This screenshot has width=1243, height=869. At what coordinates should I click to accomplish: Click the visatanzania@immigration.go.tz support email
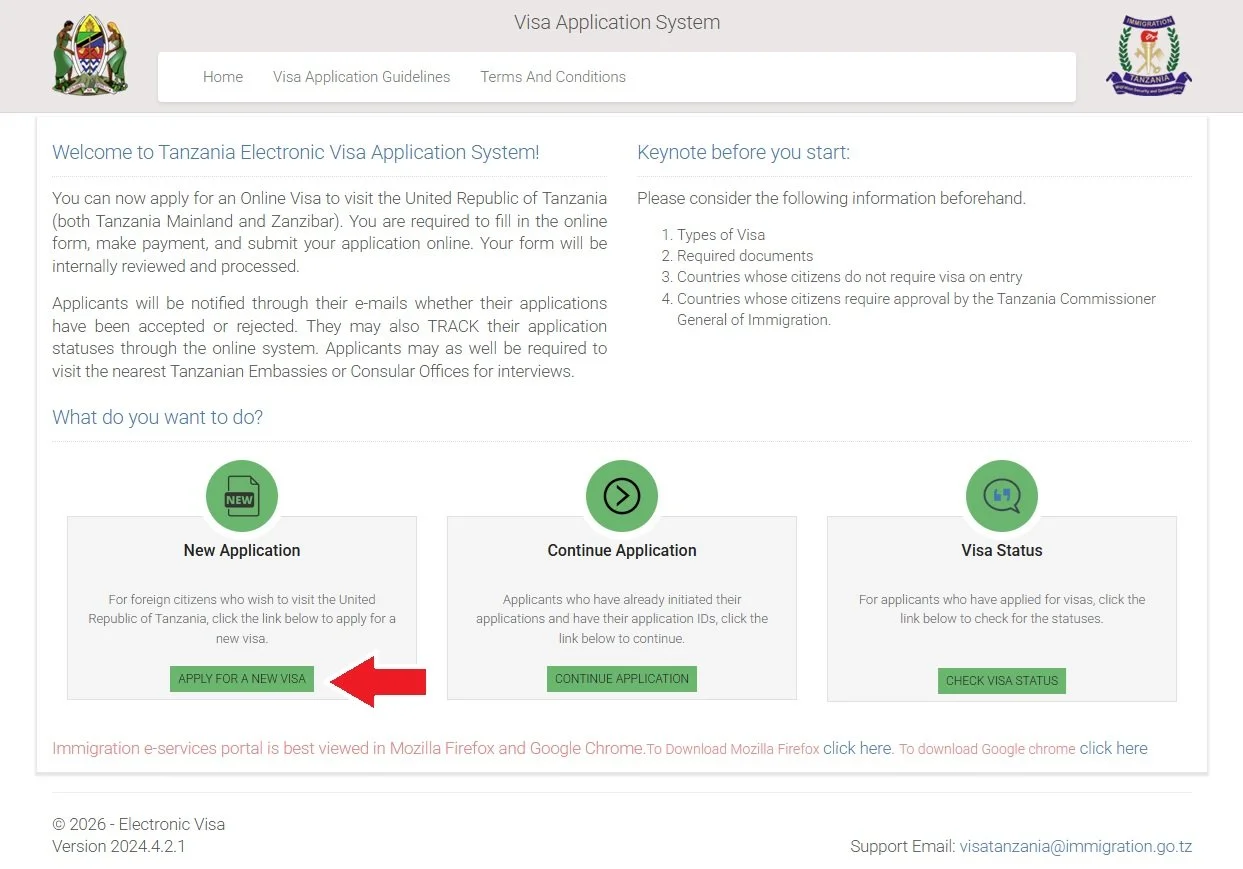point(1076,846)
